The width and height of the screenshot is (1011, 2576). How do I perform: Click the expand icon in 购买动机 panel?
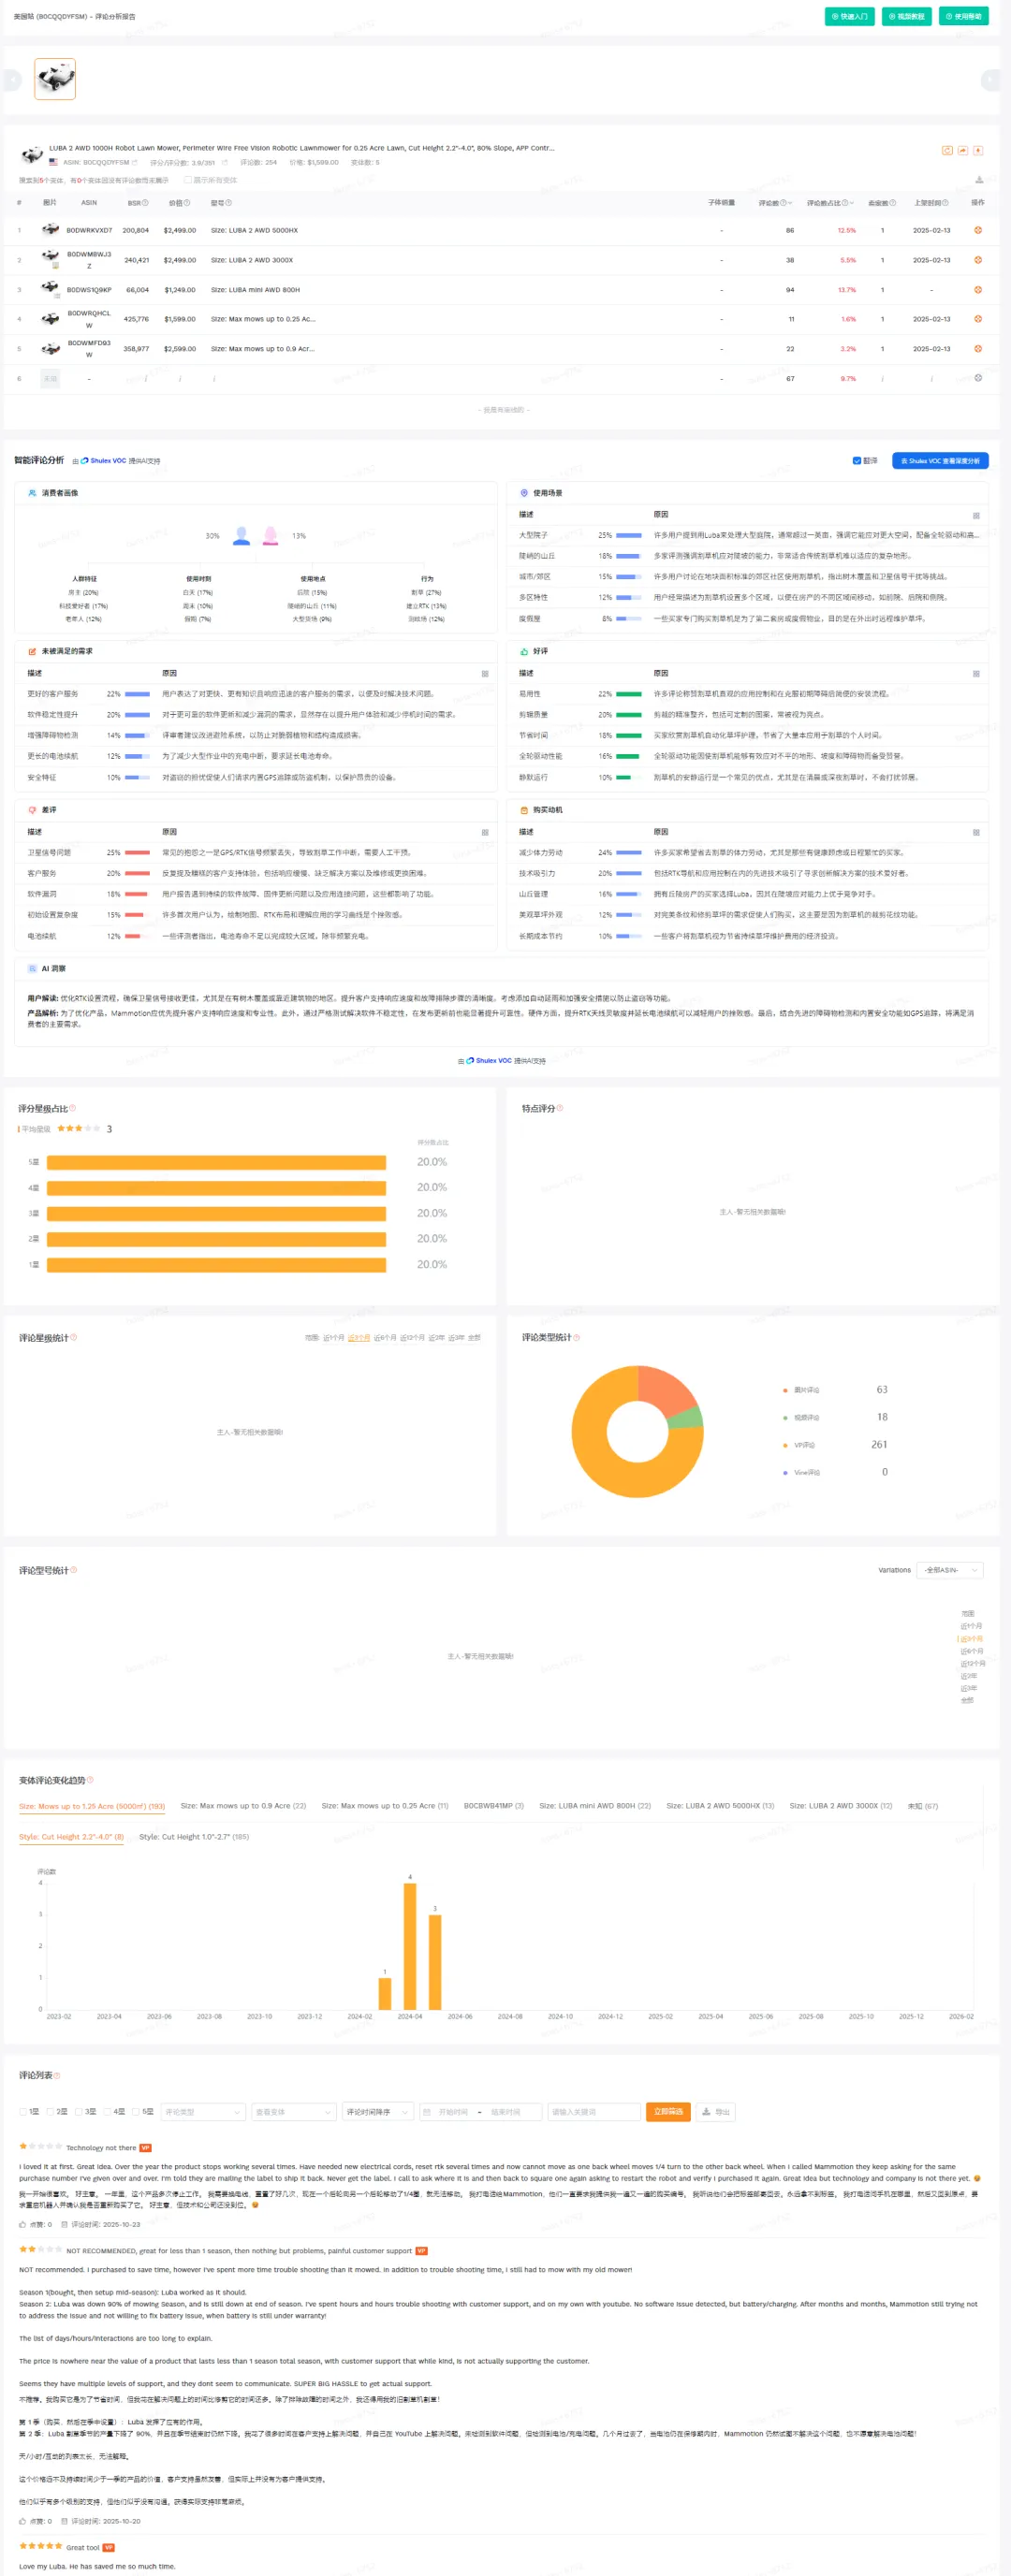tap(976, 832)
